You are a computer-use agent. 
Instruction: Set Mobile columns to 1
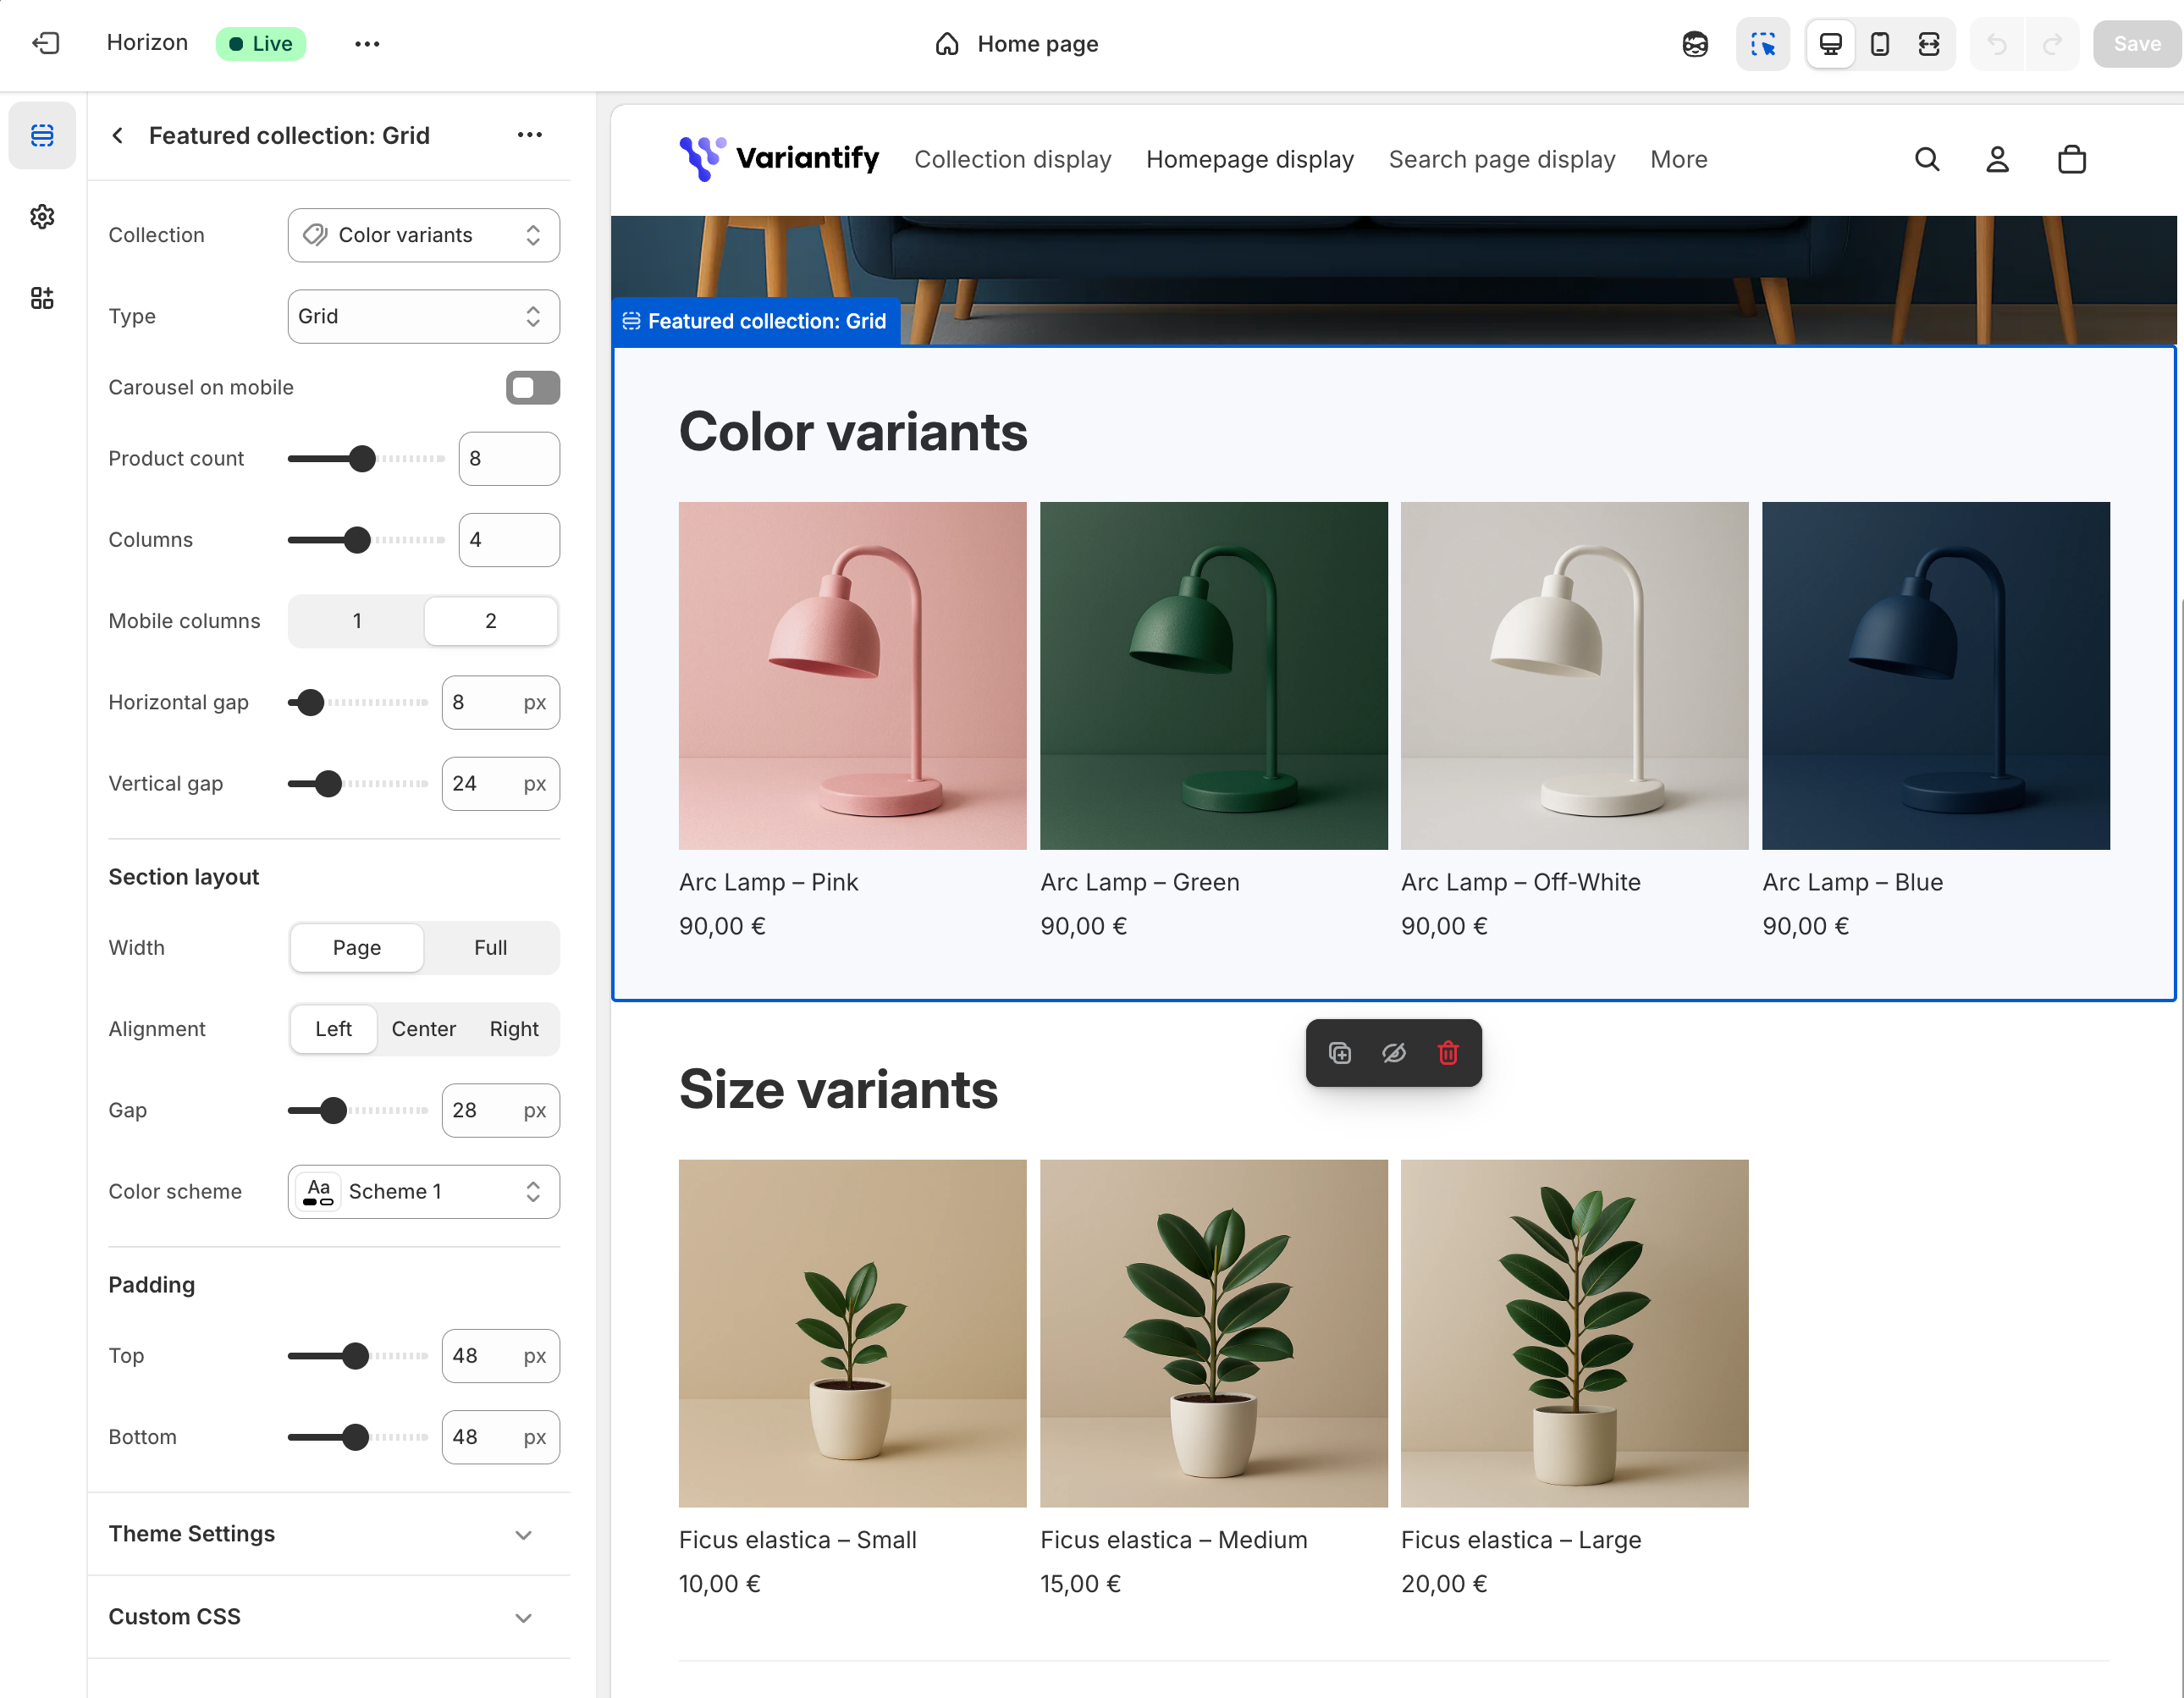pos(357,621)
